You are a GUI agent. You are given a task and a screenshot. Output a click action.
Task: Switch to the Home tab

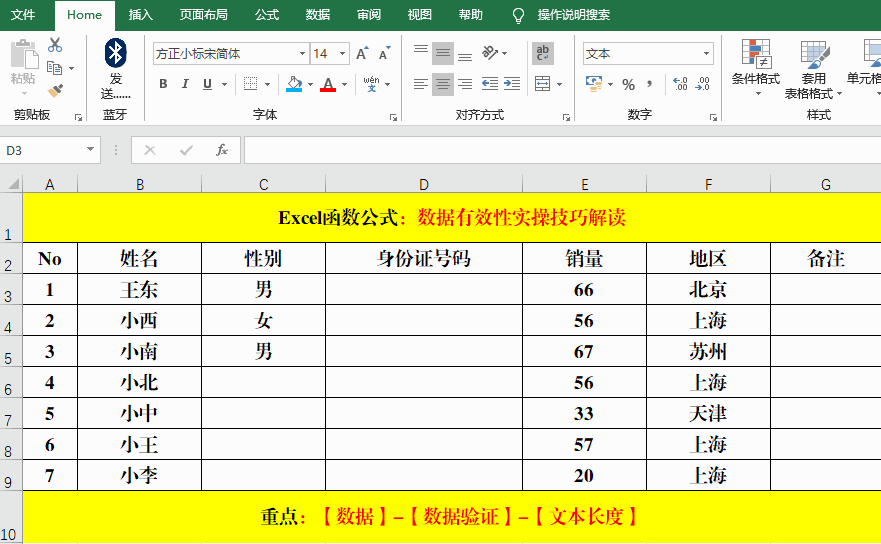[x=84, y=15]
